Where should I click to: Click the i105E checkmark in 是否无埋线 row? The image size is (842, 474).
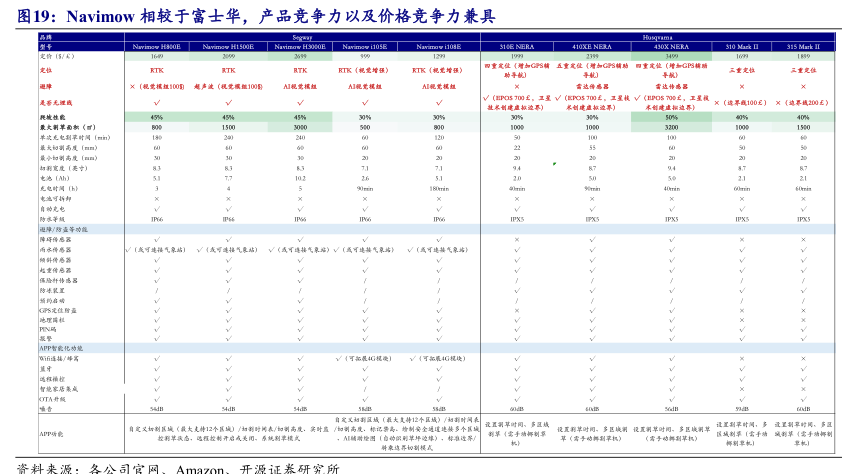pyautogui.click(x=365, y=102)
